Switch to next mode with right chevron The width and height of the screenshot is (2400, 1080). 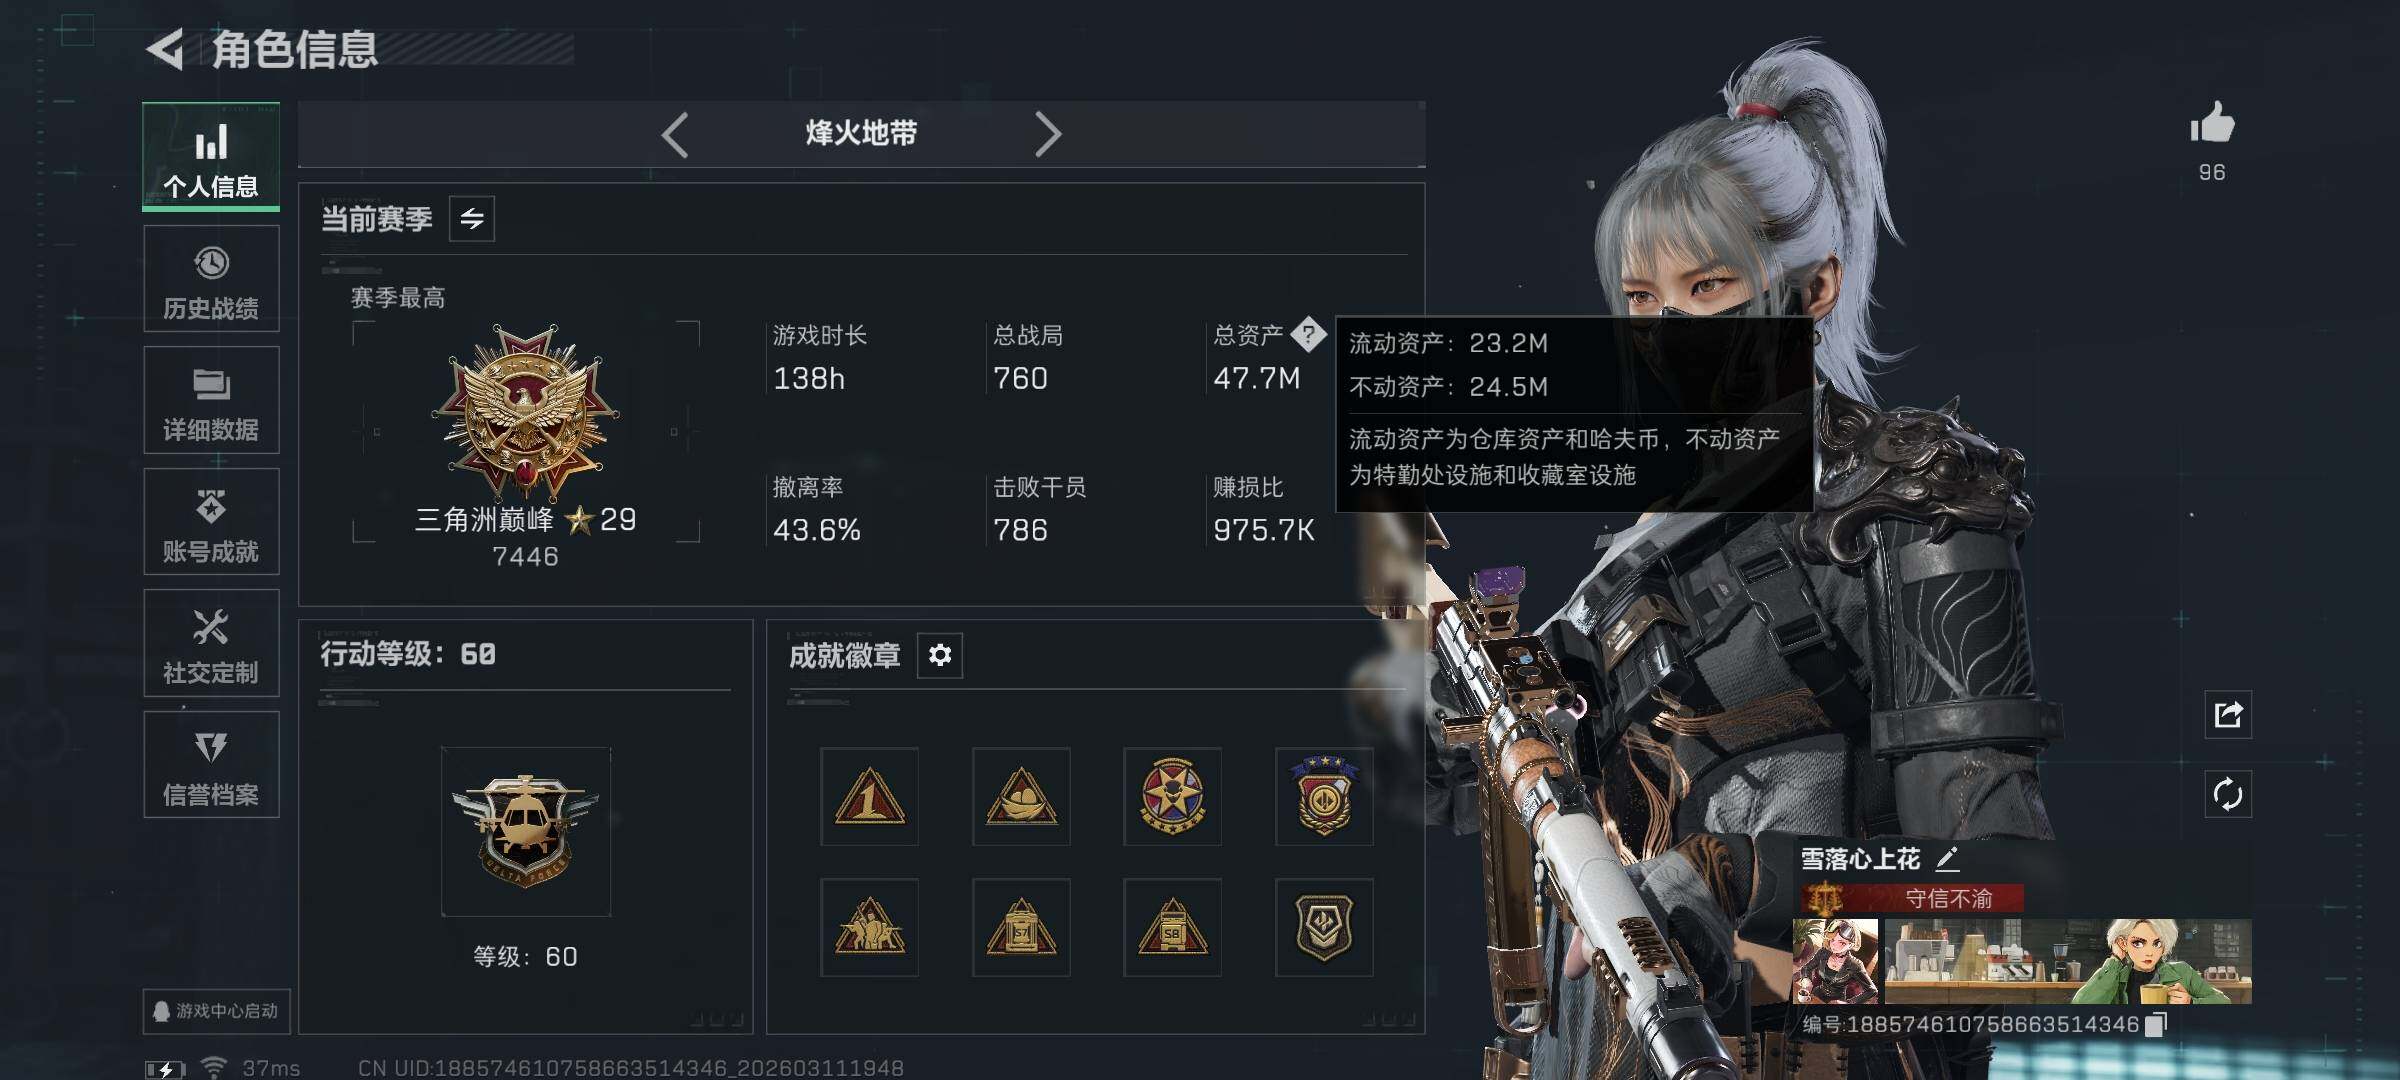click(1047, 134)
